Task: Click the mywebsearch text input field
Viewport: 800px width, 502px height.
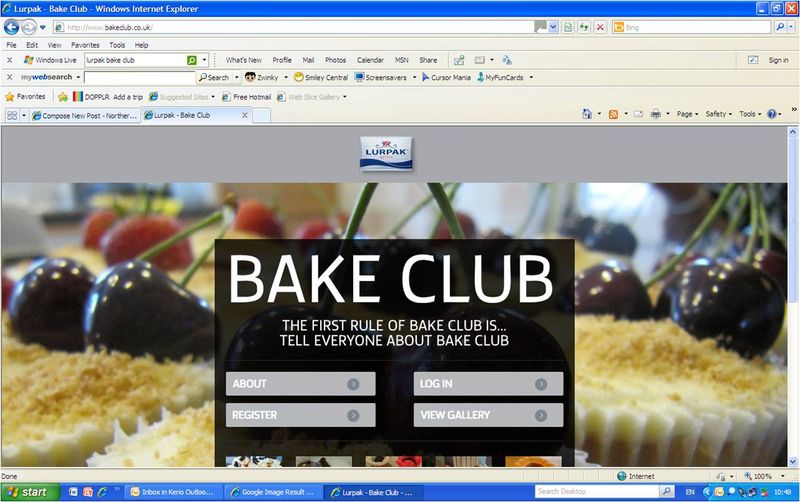Action: (x=139, y=78)
